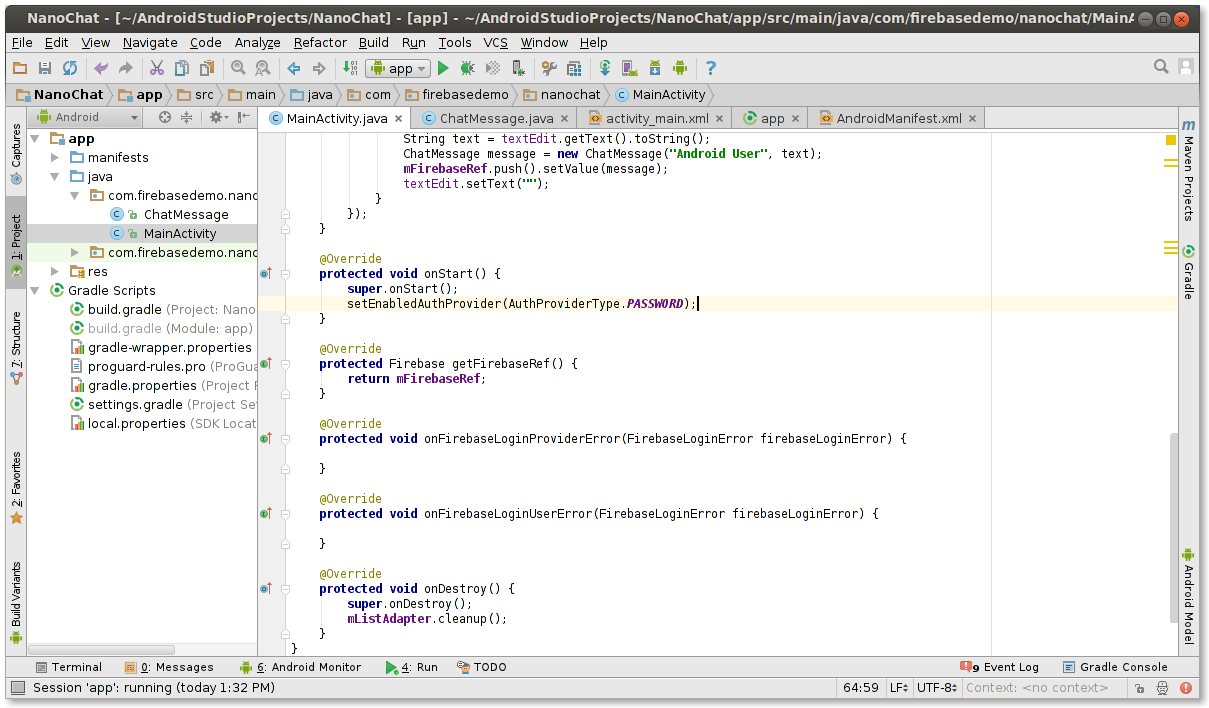The width and height of the screenshot is (1209, 708).
Task: Click the Find magnifier icon
Action: pos(238,68)
